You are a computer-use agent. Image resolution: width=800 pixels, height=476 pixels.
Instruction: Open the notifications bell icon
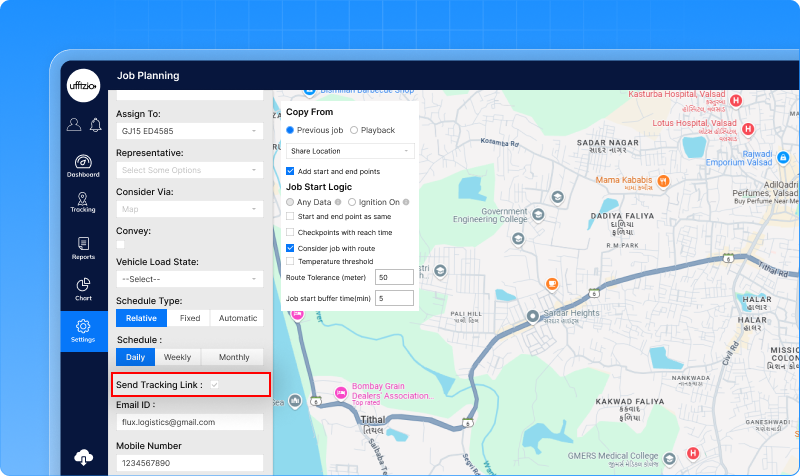point(95,125)
